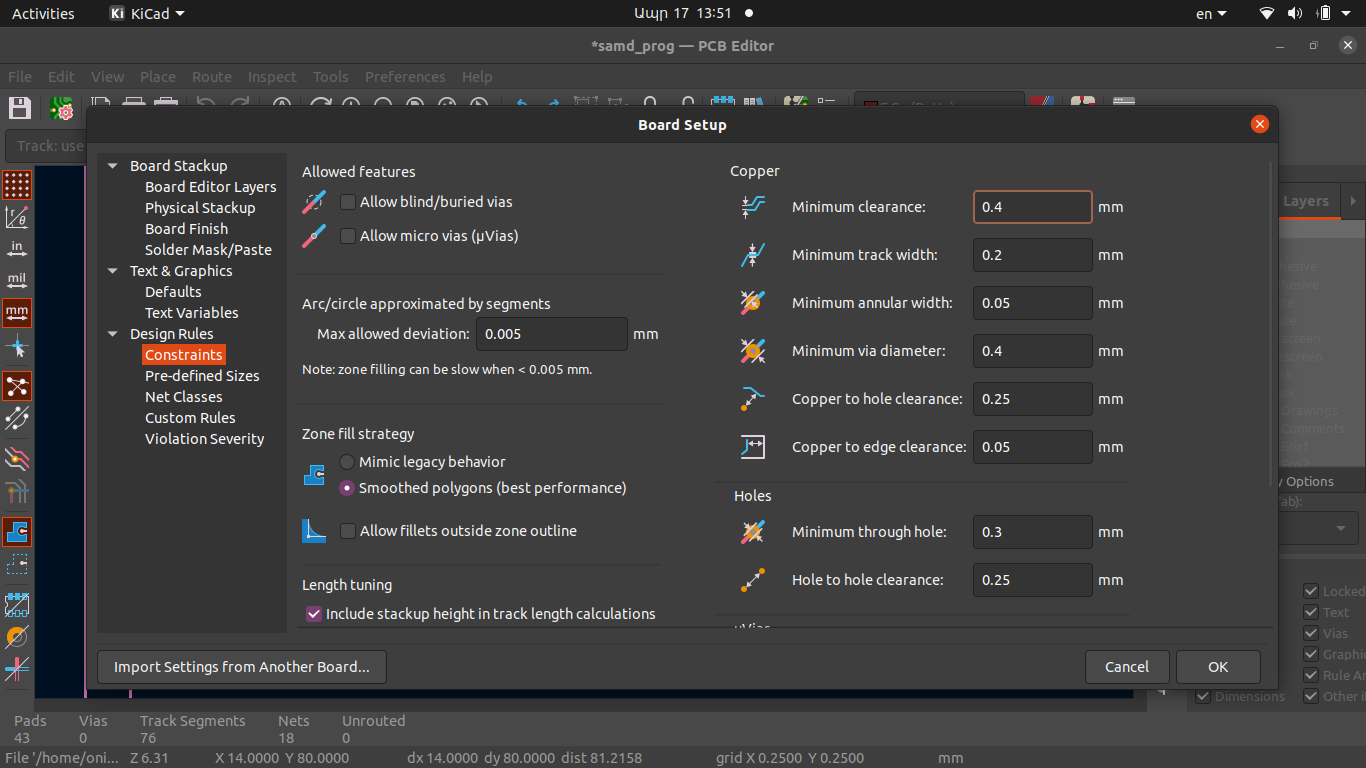This screenshot has width=1366, height=768.
Task: Show filled zones icon in left toolbar
Action: 17,532
